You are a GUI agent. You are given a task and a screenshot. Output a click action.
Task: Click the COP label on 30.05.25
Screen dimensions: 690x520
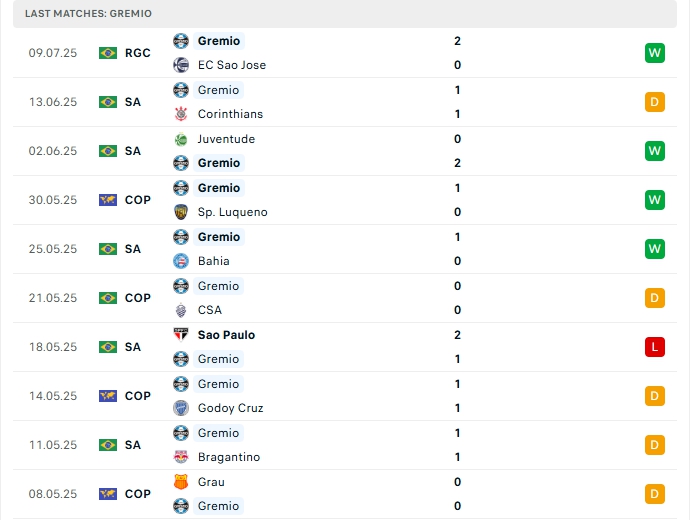click(138, 200)
